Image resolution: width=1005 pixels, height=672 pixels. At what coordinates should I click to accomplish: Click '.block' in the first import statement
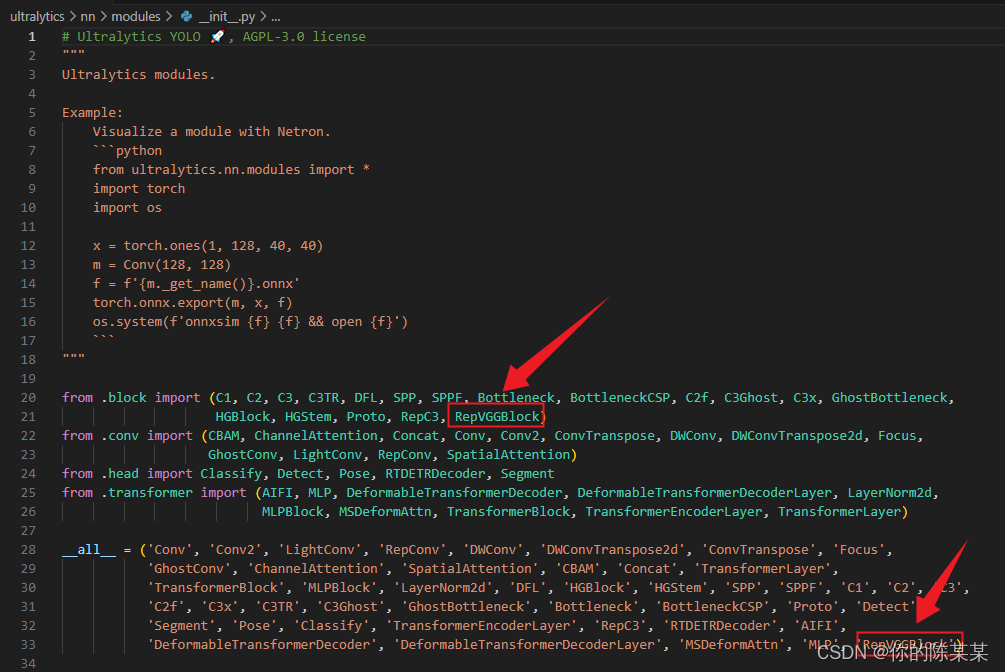pyautogui.click(x=124, y=398)
